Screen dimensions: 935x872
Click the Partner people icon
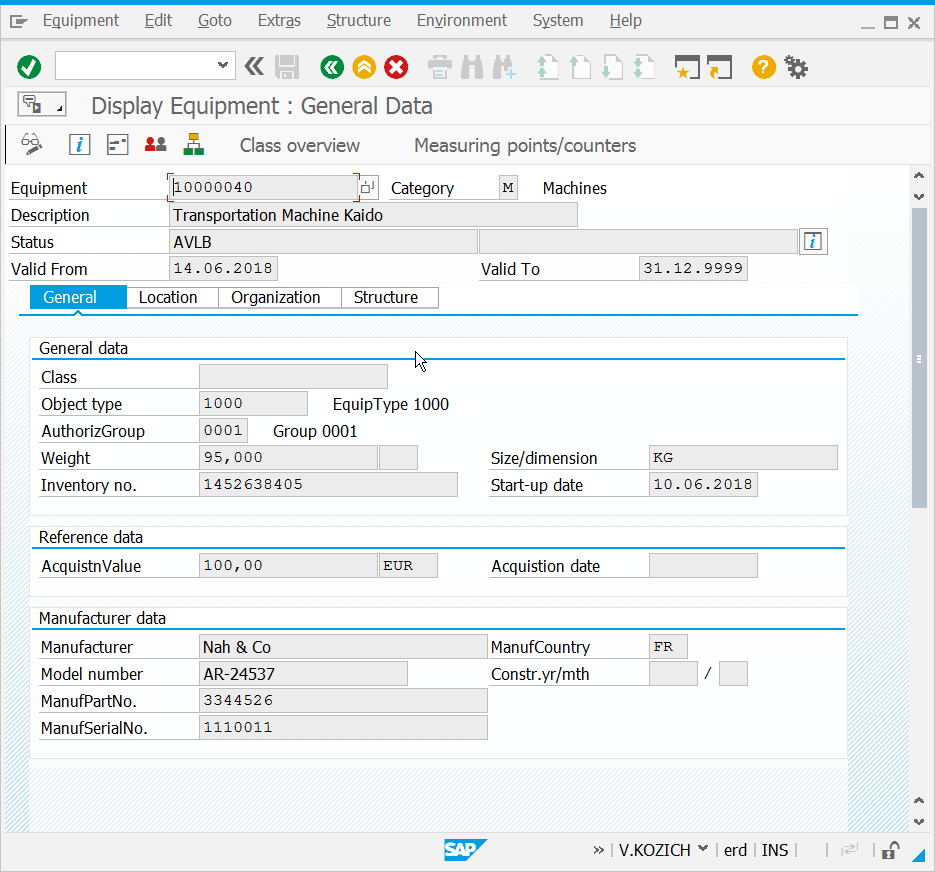tap(155, 145)
